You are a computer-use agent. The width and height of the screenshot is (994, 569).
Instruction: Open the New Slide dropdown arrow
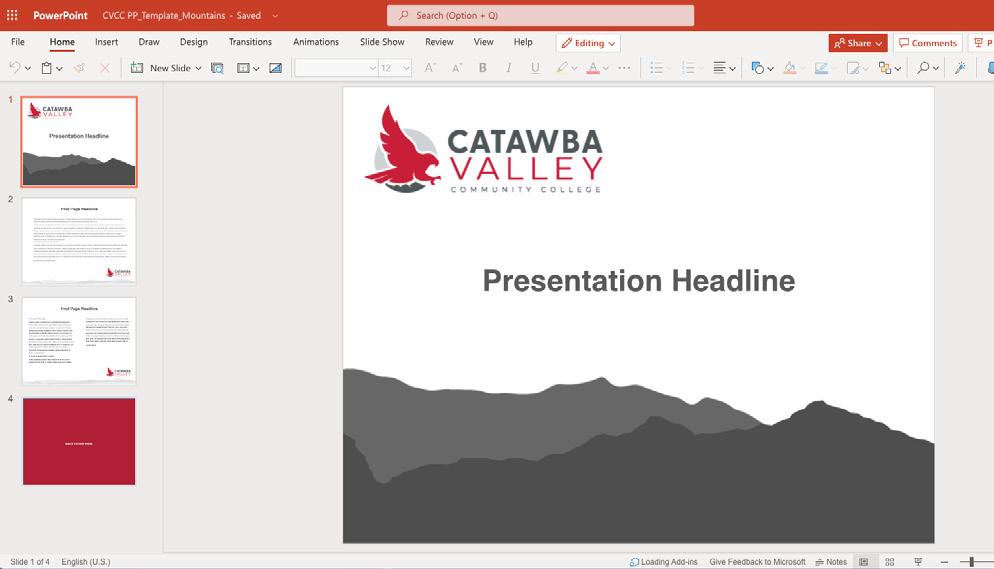[198, 68]
